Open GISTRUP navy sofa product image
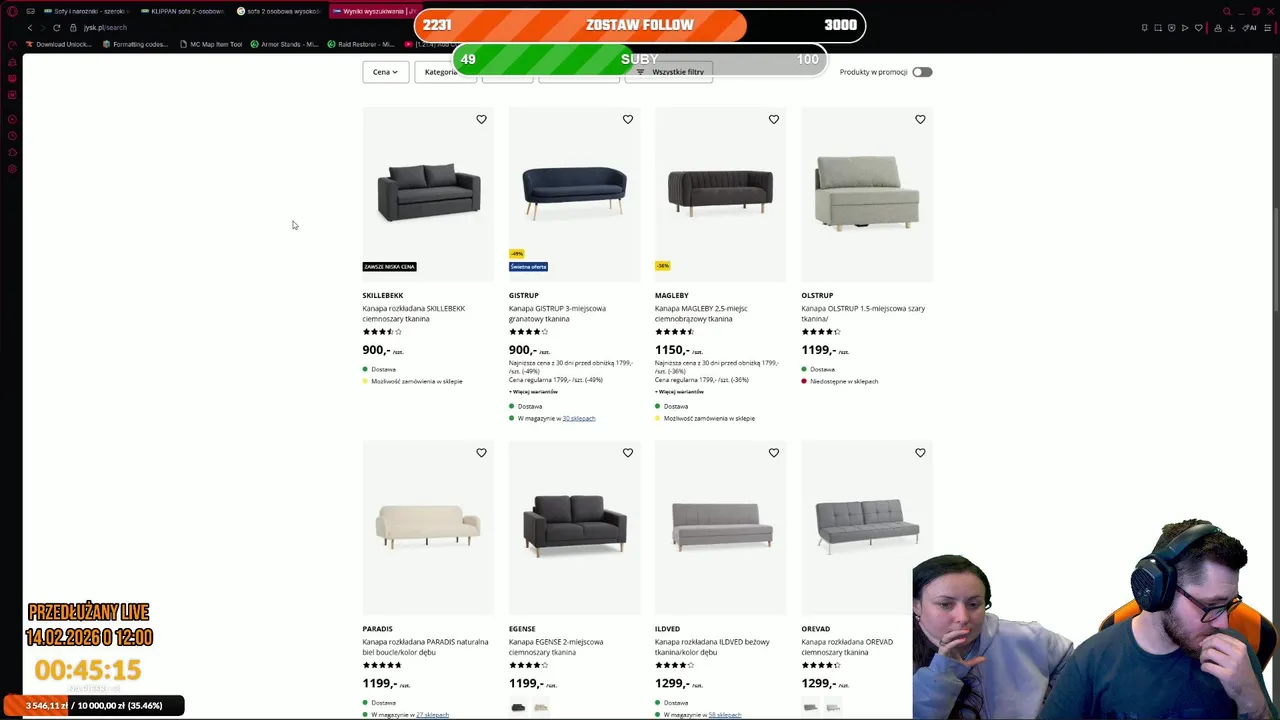This screenshot has height=720, width=1280. 574,192
